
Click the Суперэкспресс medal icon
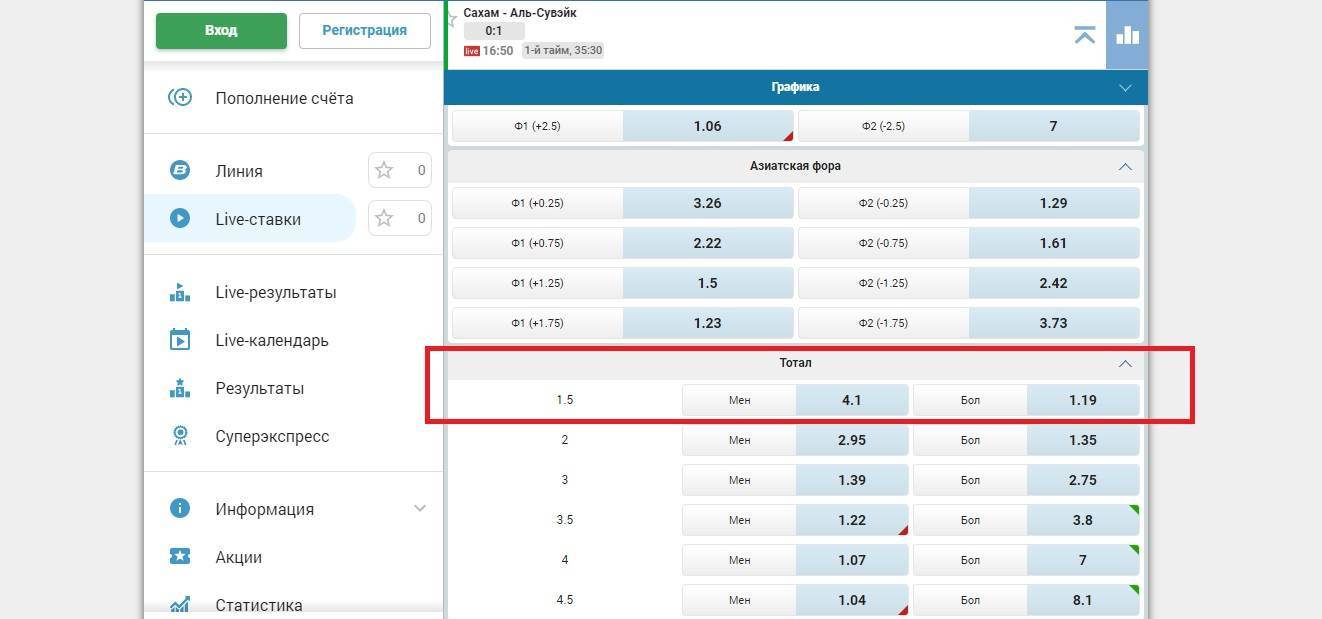180,436
